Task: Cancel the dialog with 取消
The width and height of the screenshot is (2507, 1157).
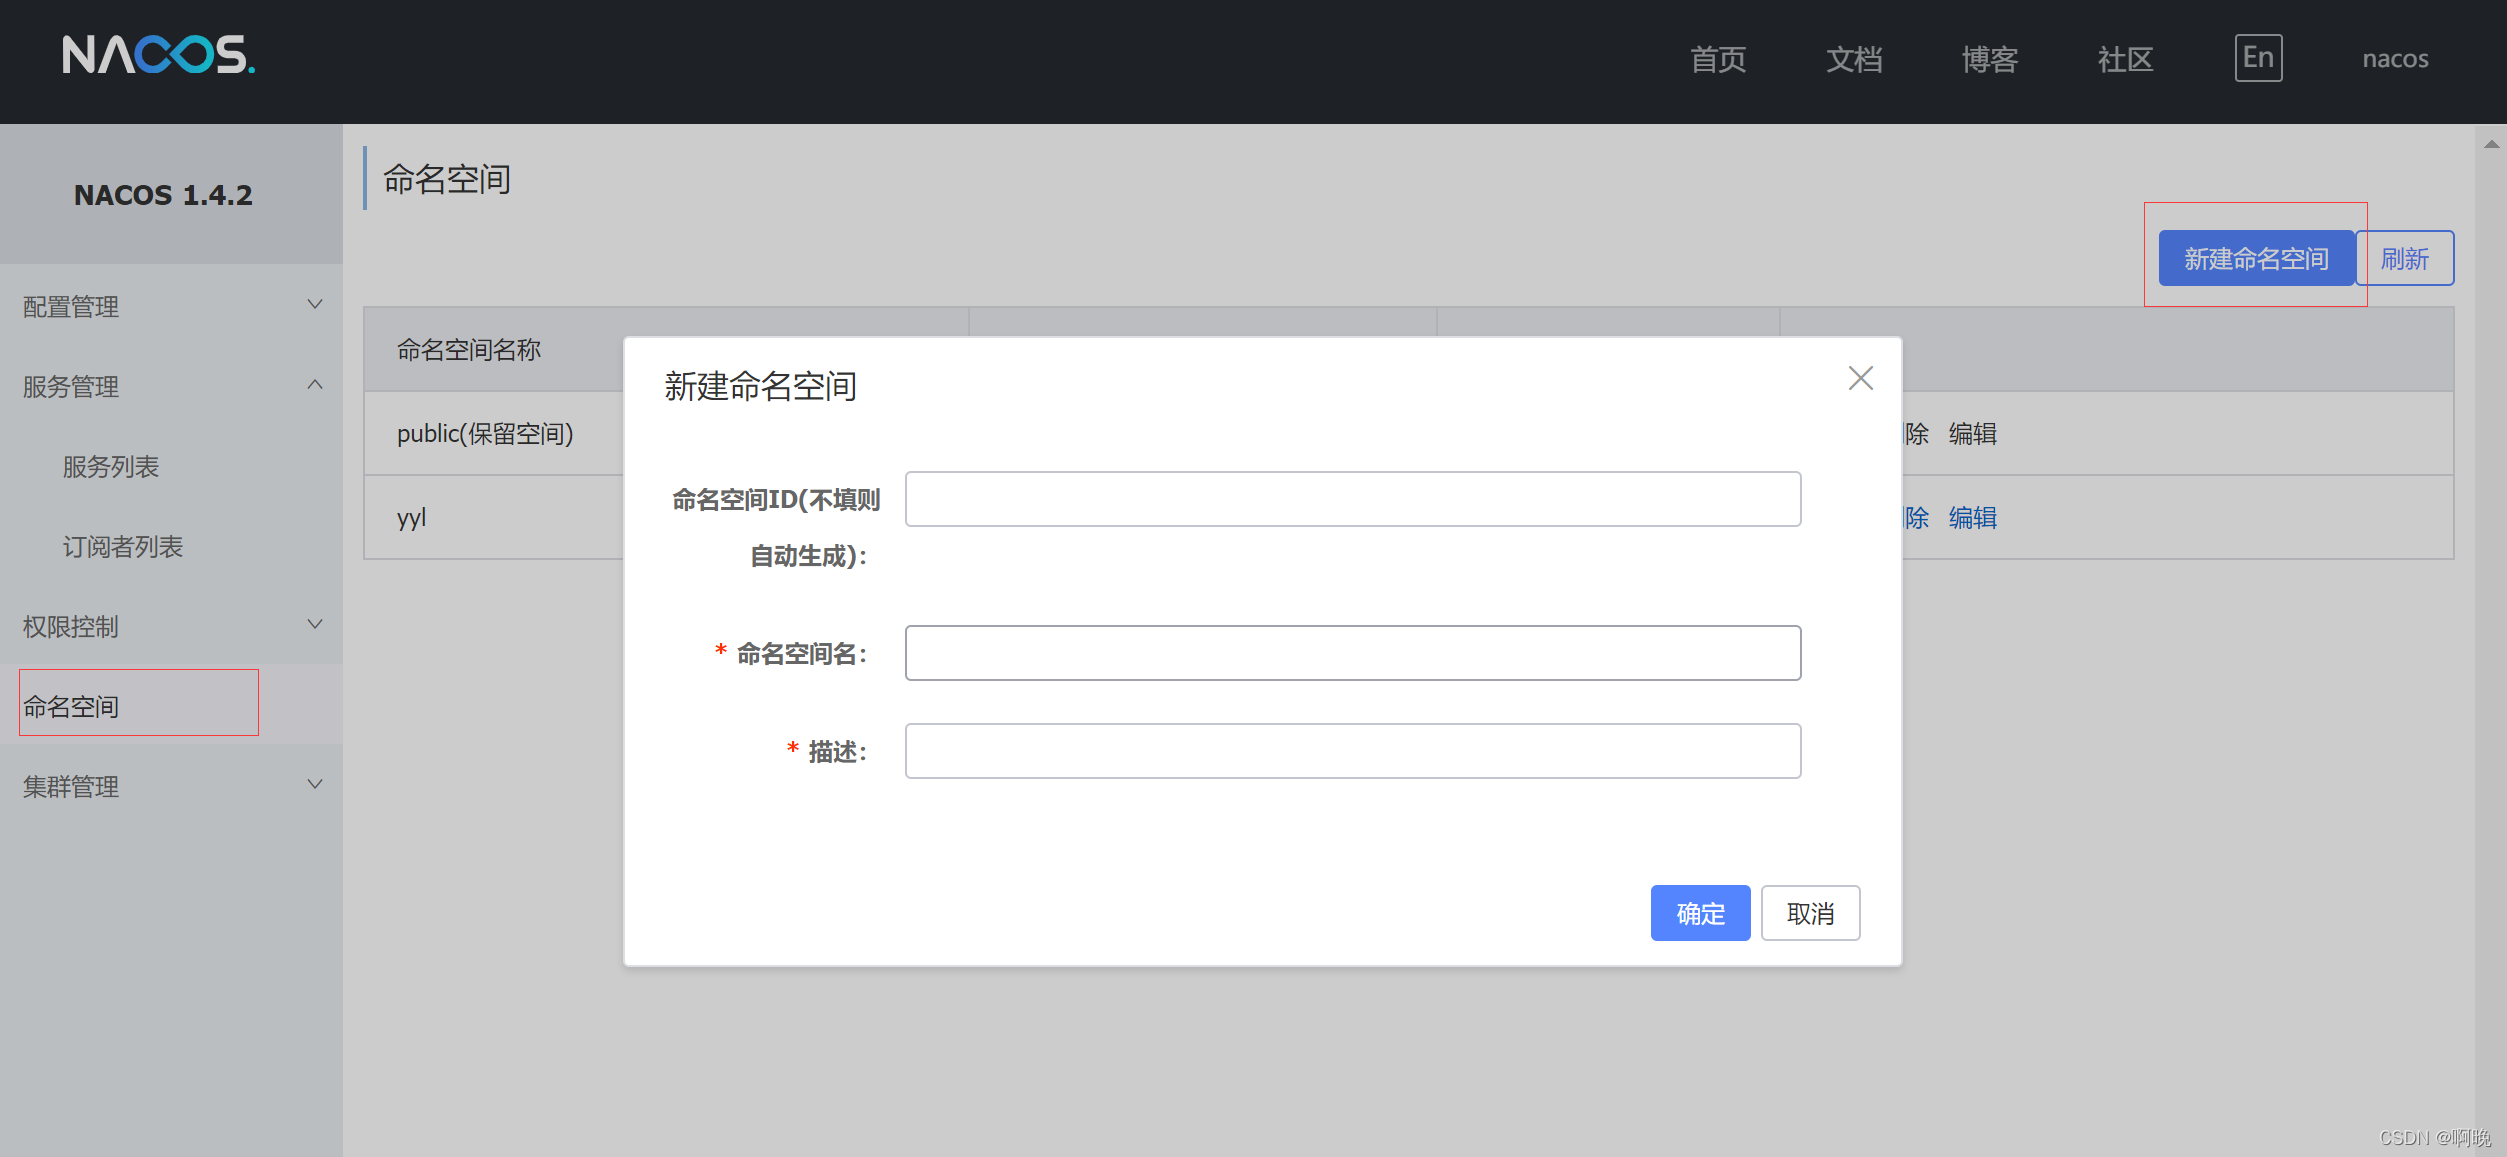Action: [x=1810, y=913]
